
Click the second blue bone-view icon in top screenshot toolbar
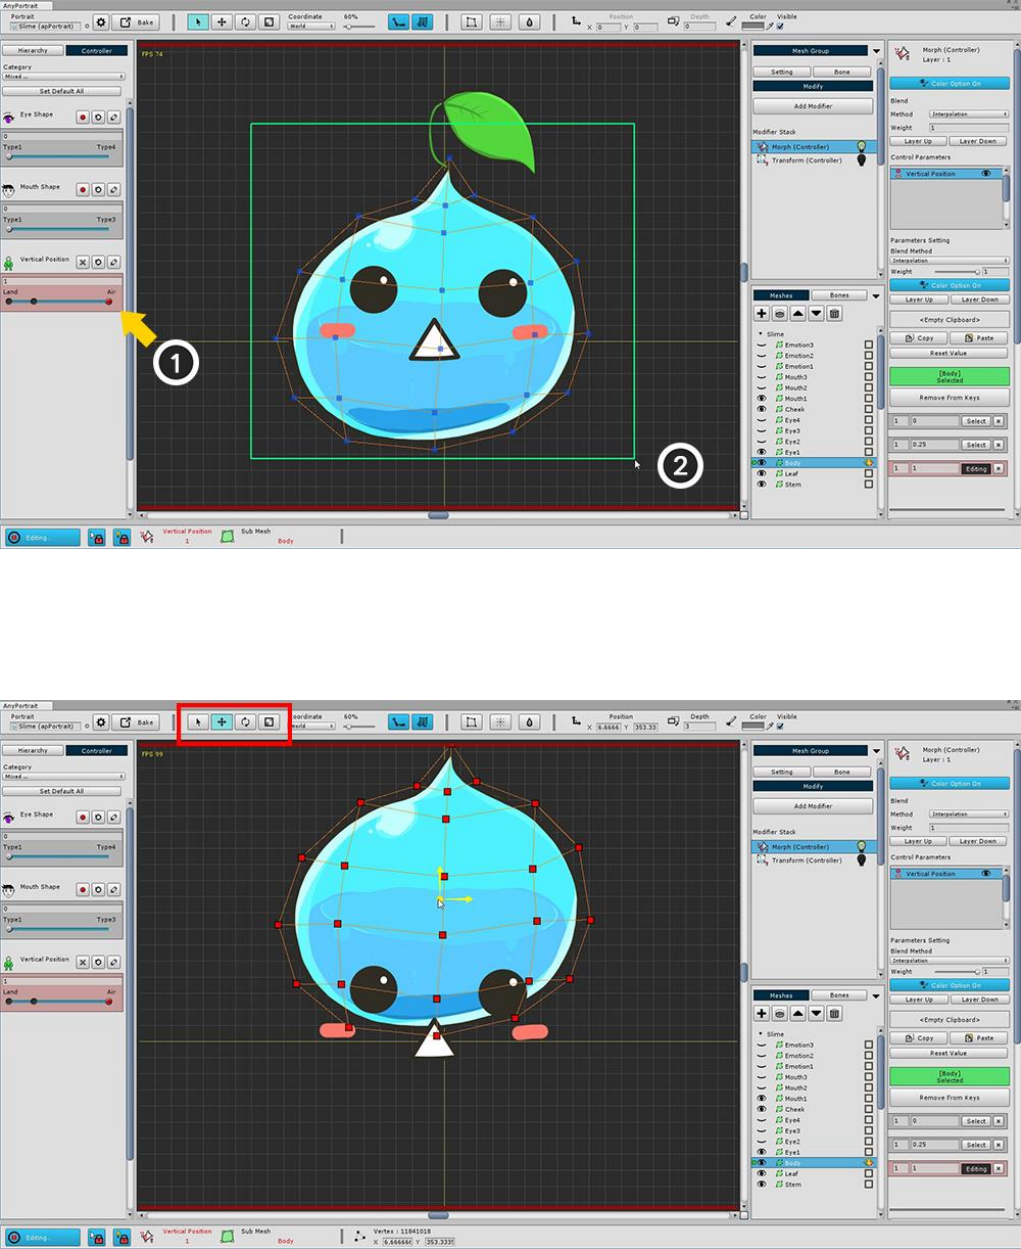click(422, 22)
